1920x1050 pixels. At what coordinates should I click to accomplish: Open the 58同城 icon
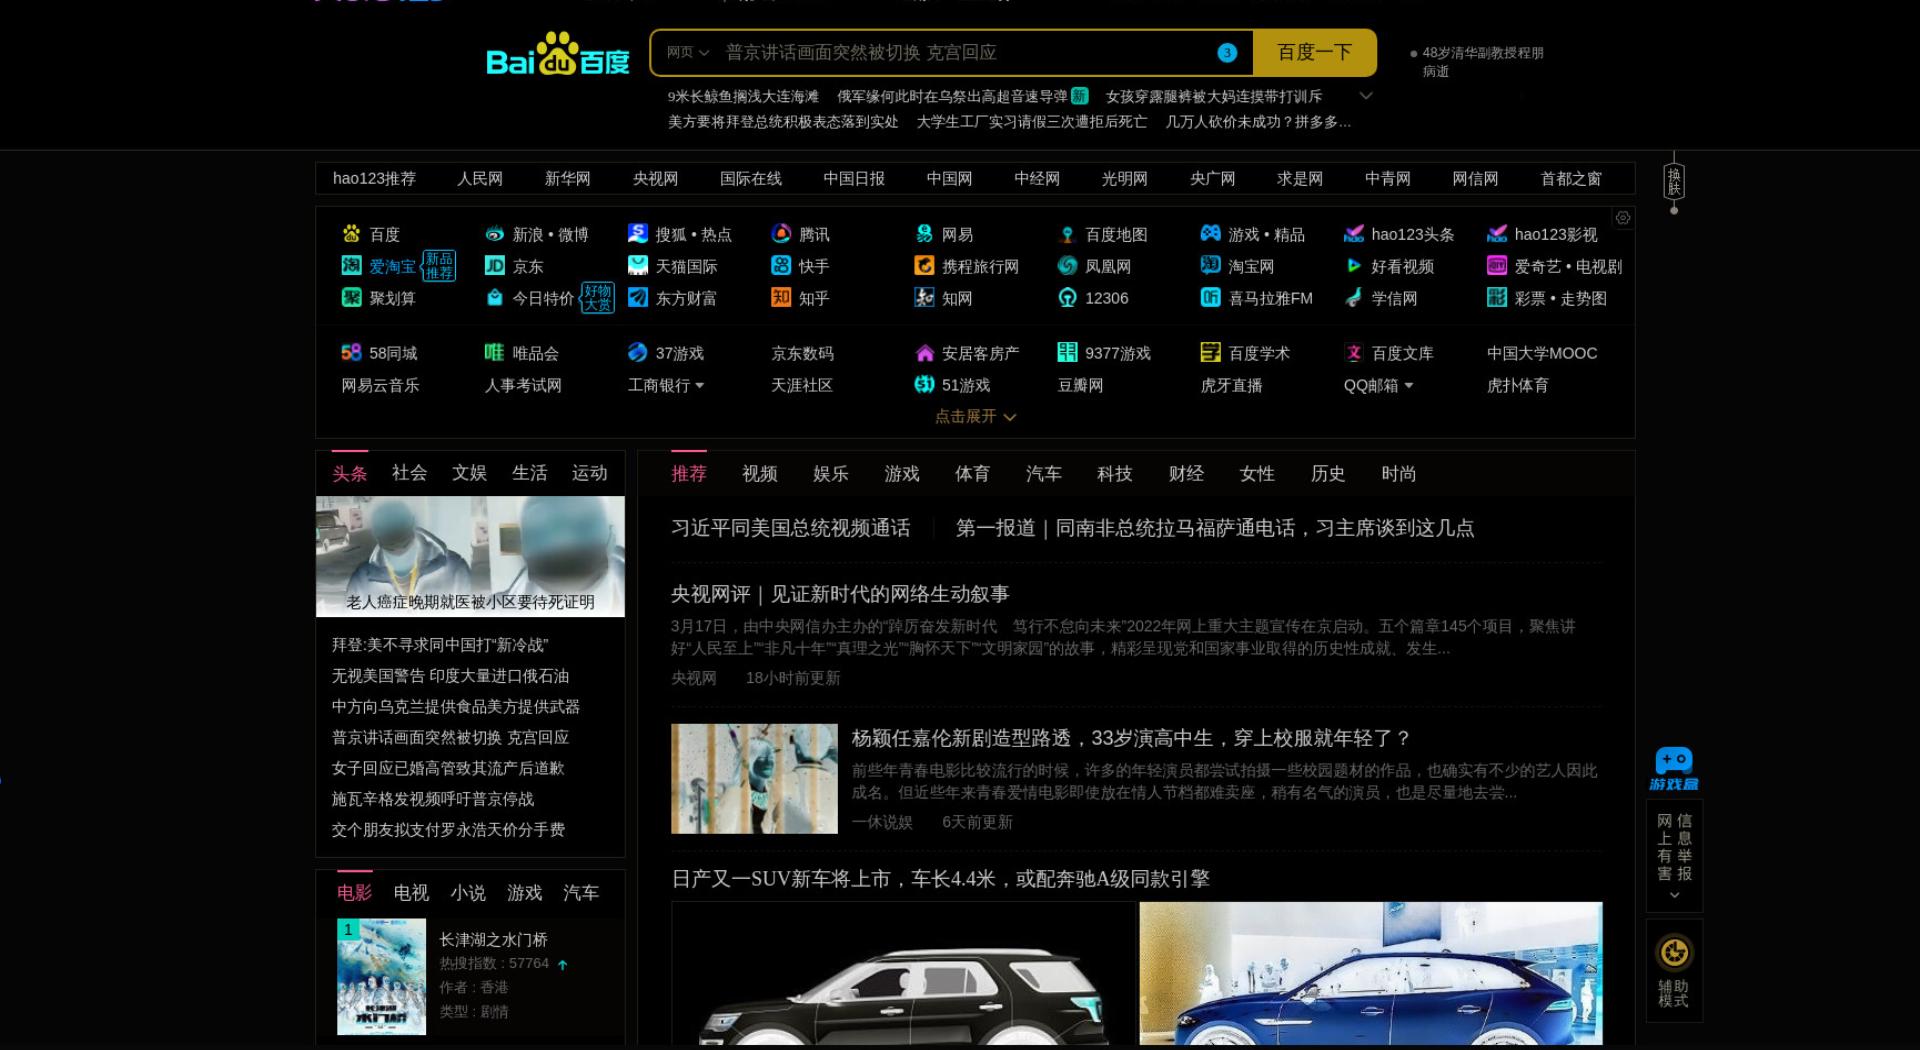351,353
